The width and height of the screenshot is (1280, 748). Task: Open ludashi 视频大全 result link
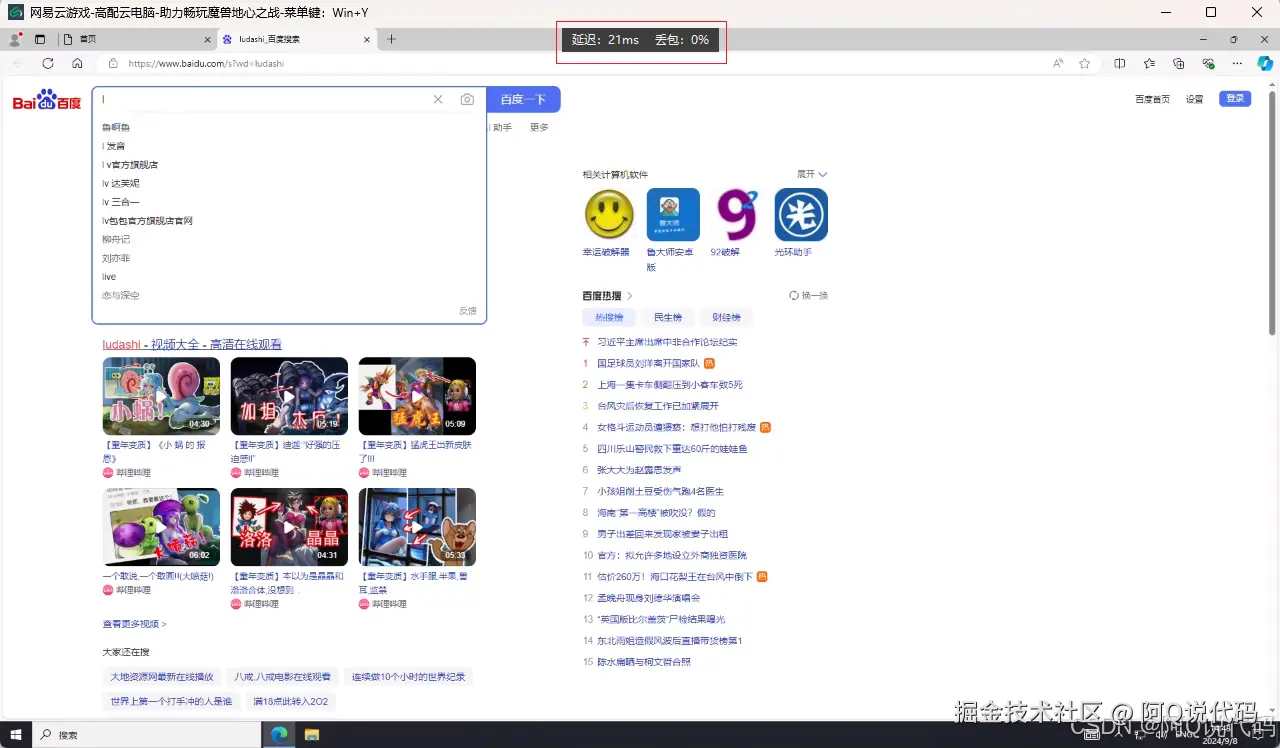[x=192, y=344]
